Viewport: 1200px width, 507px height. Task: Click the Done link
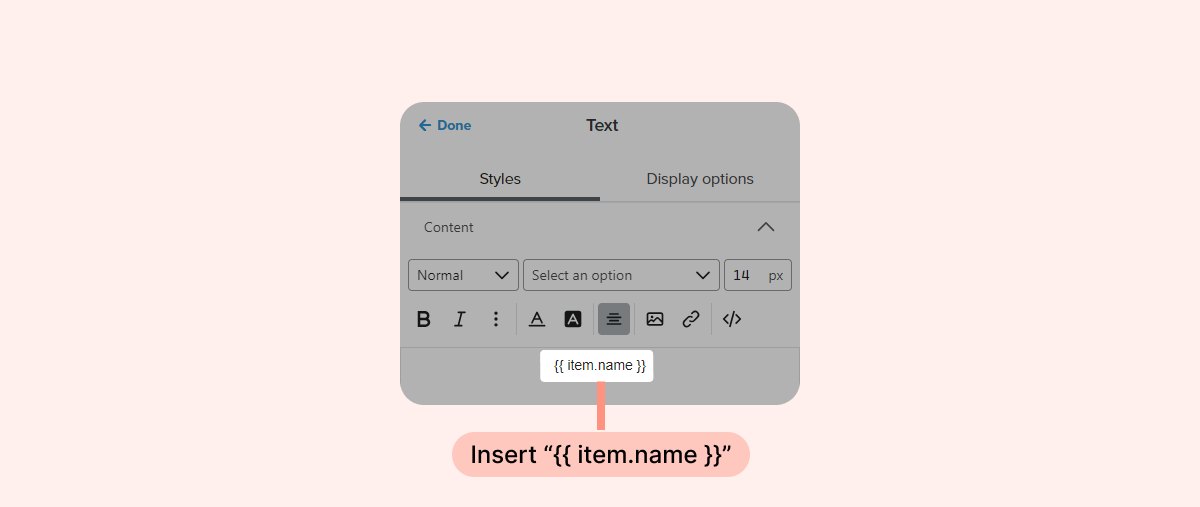pos(454,125)
